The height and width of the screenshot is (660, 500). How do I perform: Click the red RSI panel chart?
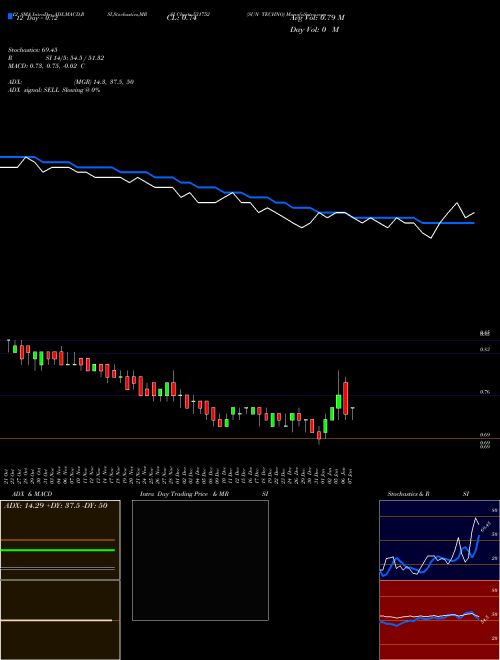tap(439, 620)
